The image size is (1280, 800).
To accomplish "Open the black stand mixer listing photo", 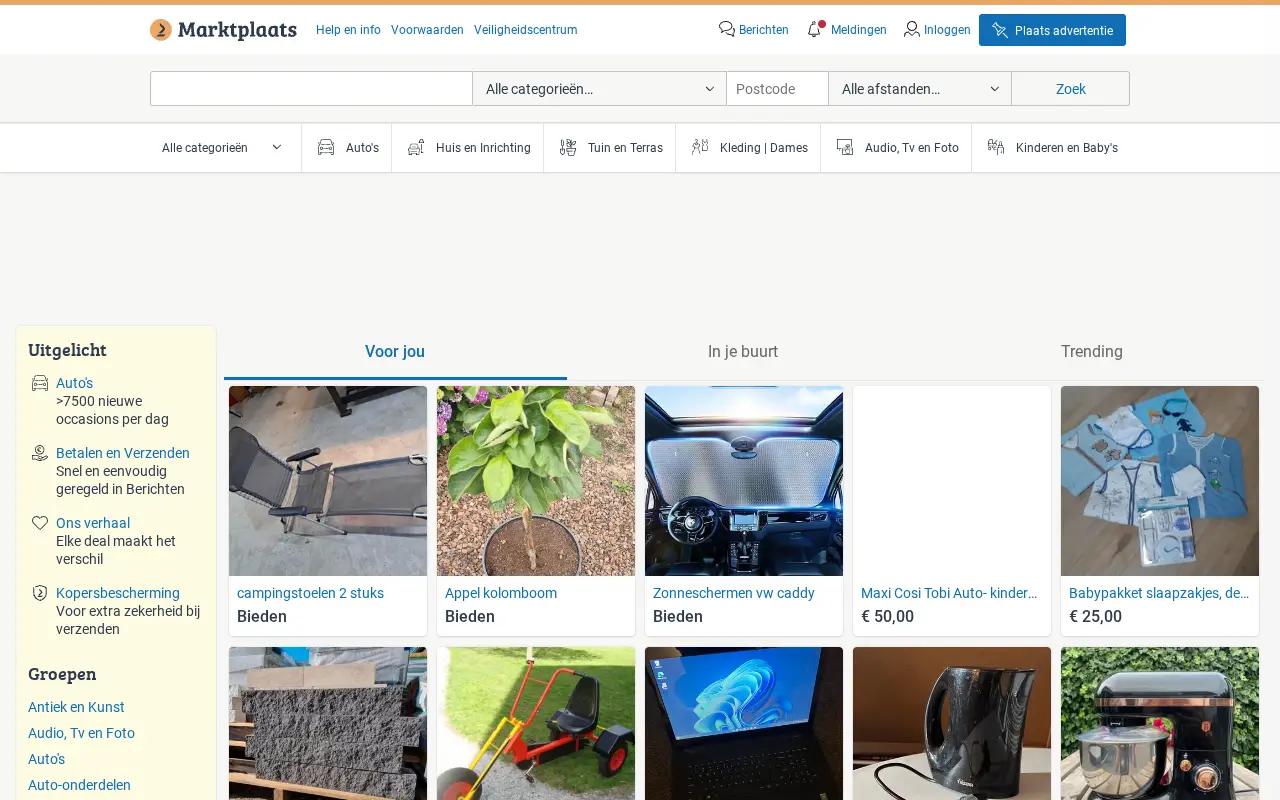I will click(x=1160, y=723).
